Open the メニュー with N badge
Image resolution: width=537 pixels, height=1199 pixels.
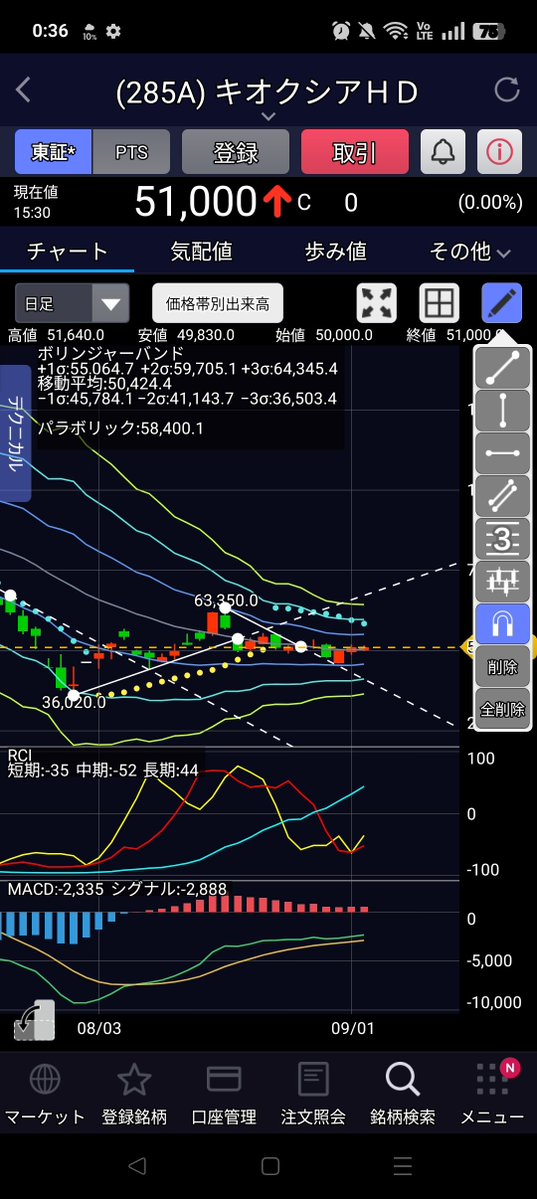tap(492, 1093)
